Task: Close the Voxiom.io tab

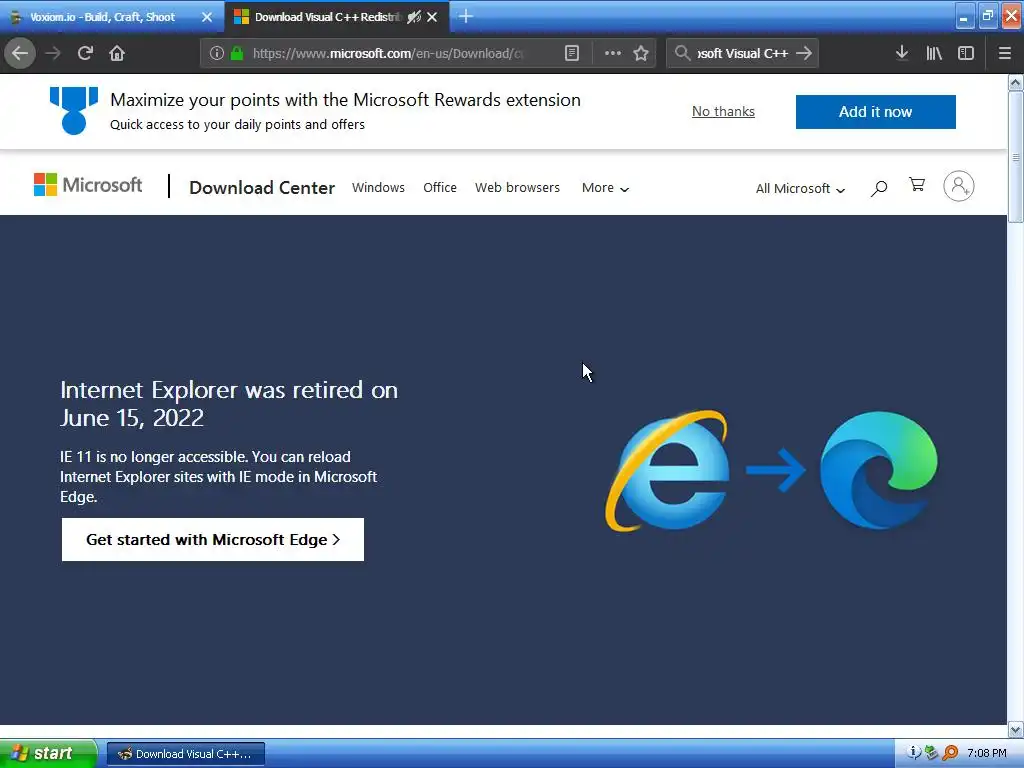Action: pyautogui.click(x=207, y=17)
